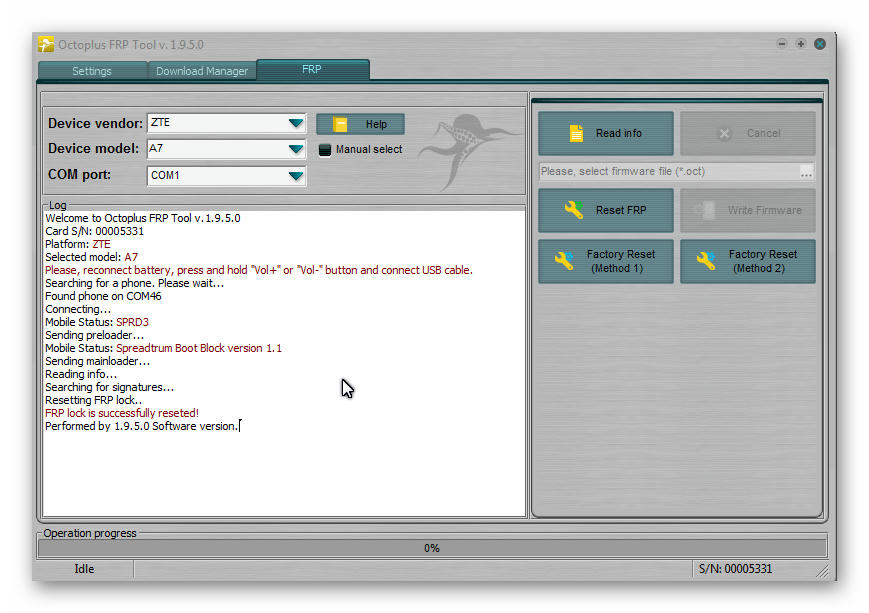Click log line 'Spreadtrum Boot Block version 1.1'

point(199,348)
